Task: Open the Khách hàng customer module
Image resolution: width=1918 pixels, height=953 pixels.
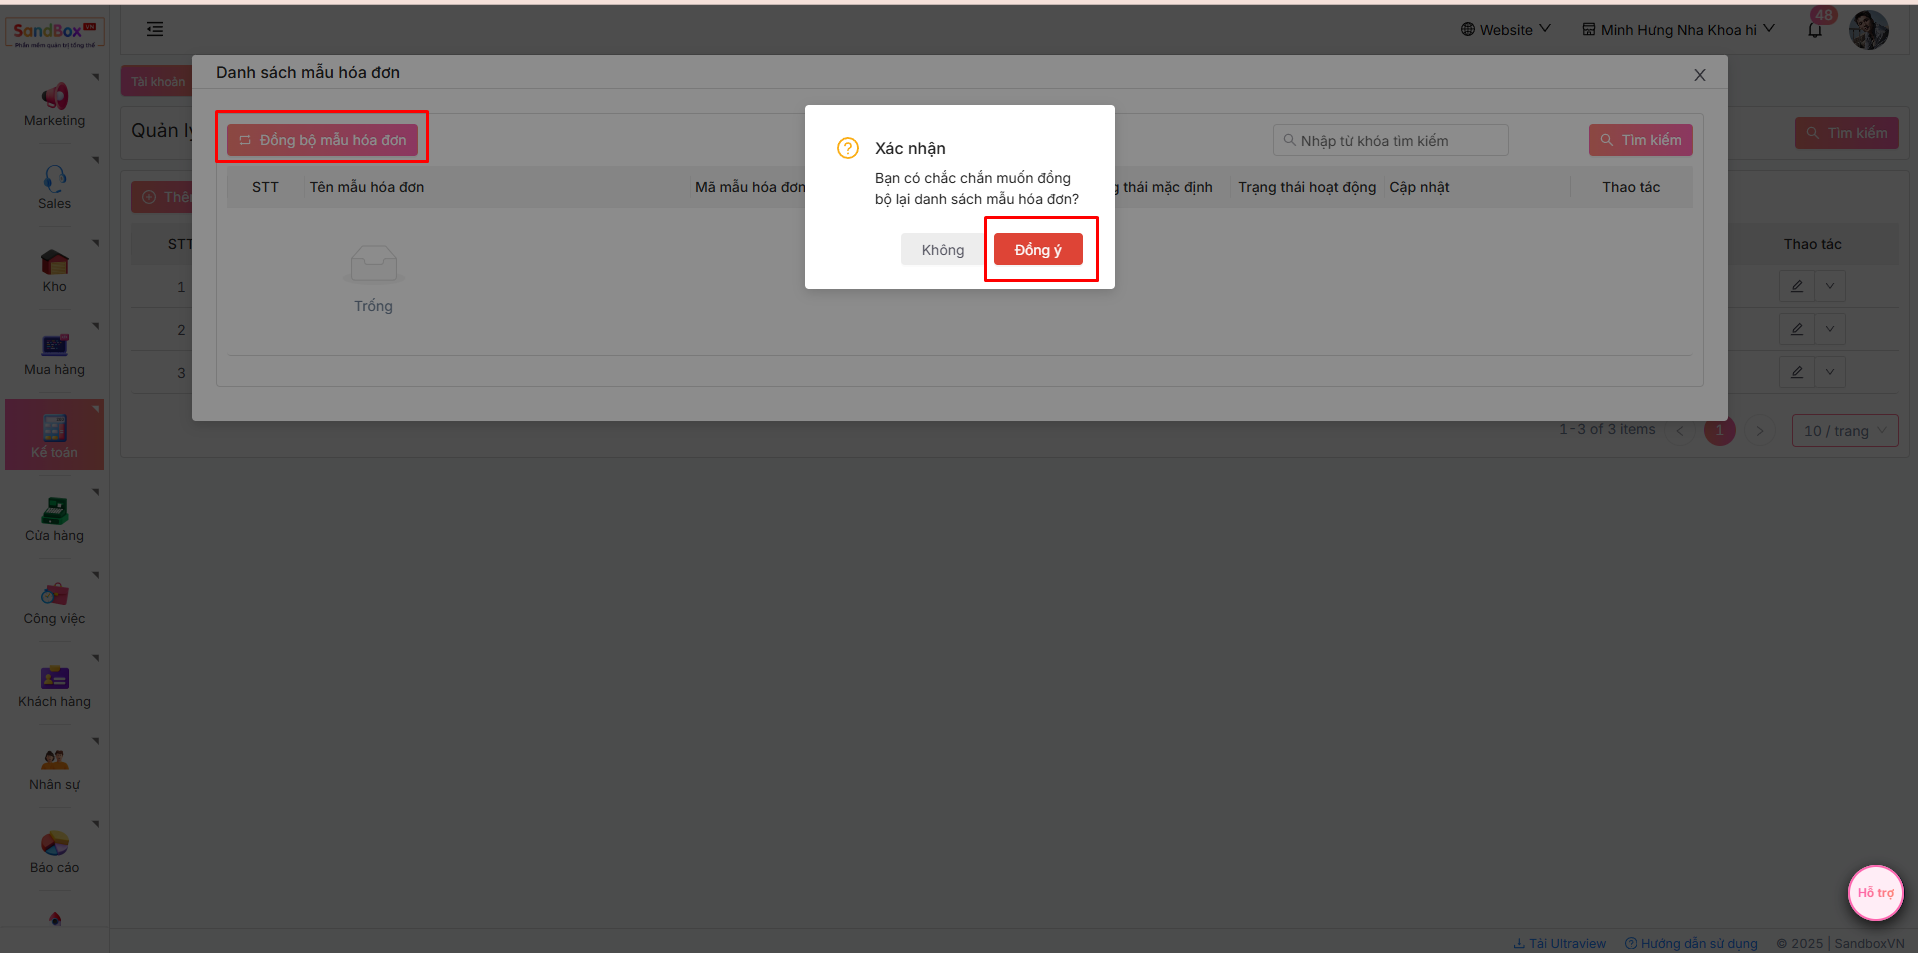Action: tap(54, 686)
